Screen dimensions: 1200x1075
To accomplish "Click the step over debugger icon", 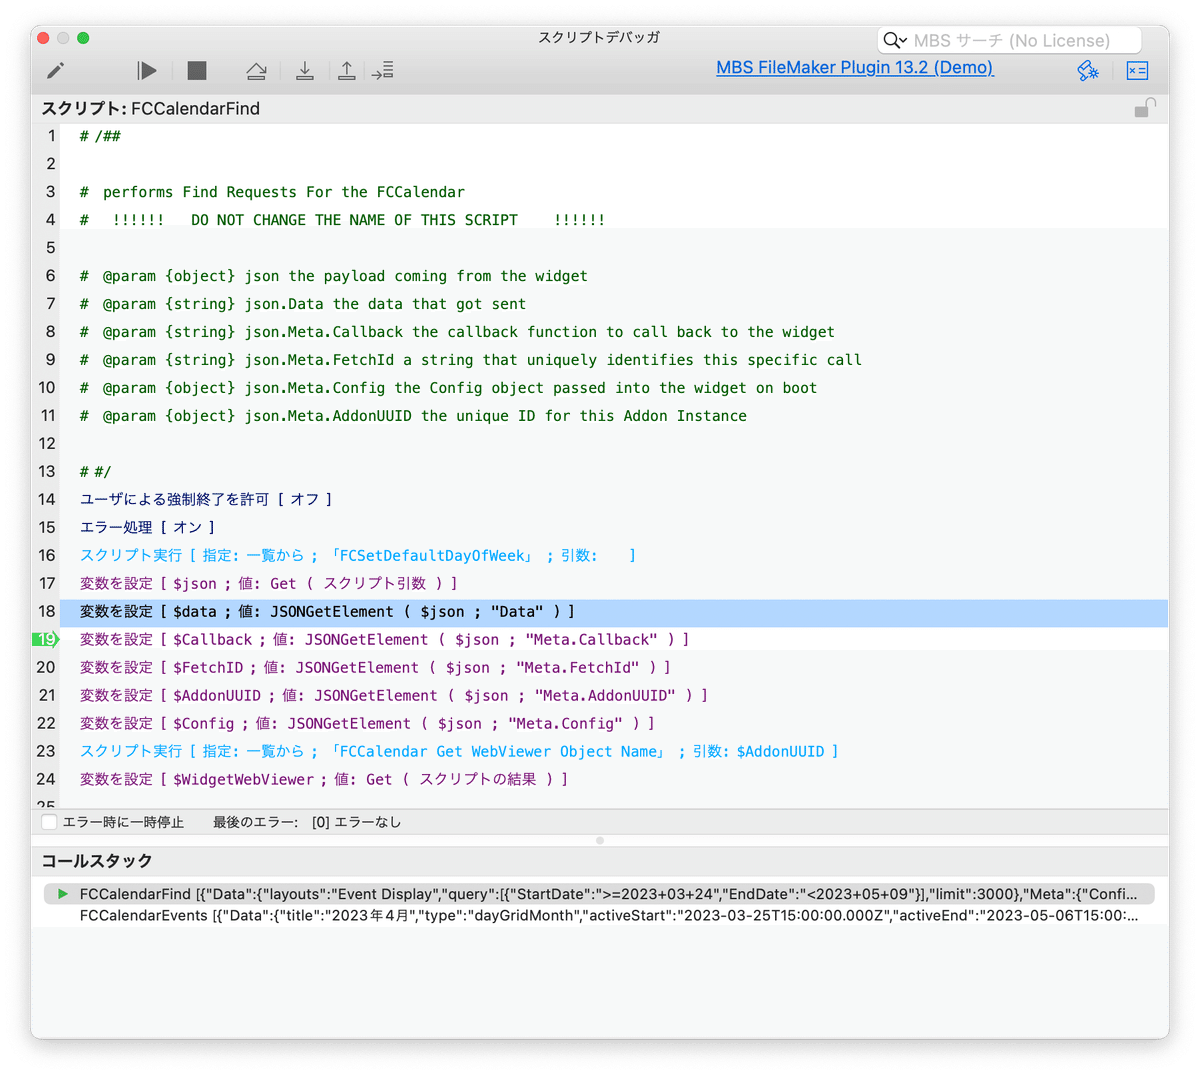I will (x=256, y=70).
